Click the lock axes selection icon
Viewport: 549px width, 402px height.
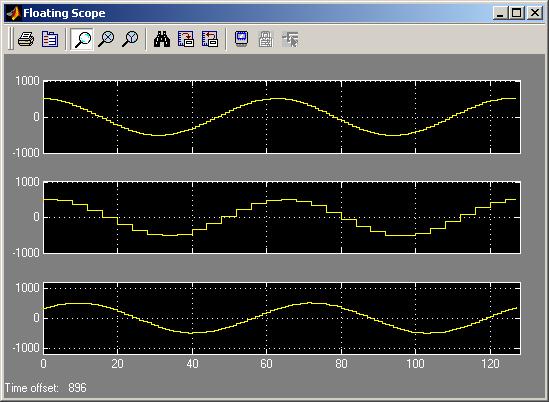click(x=266, y=39)
